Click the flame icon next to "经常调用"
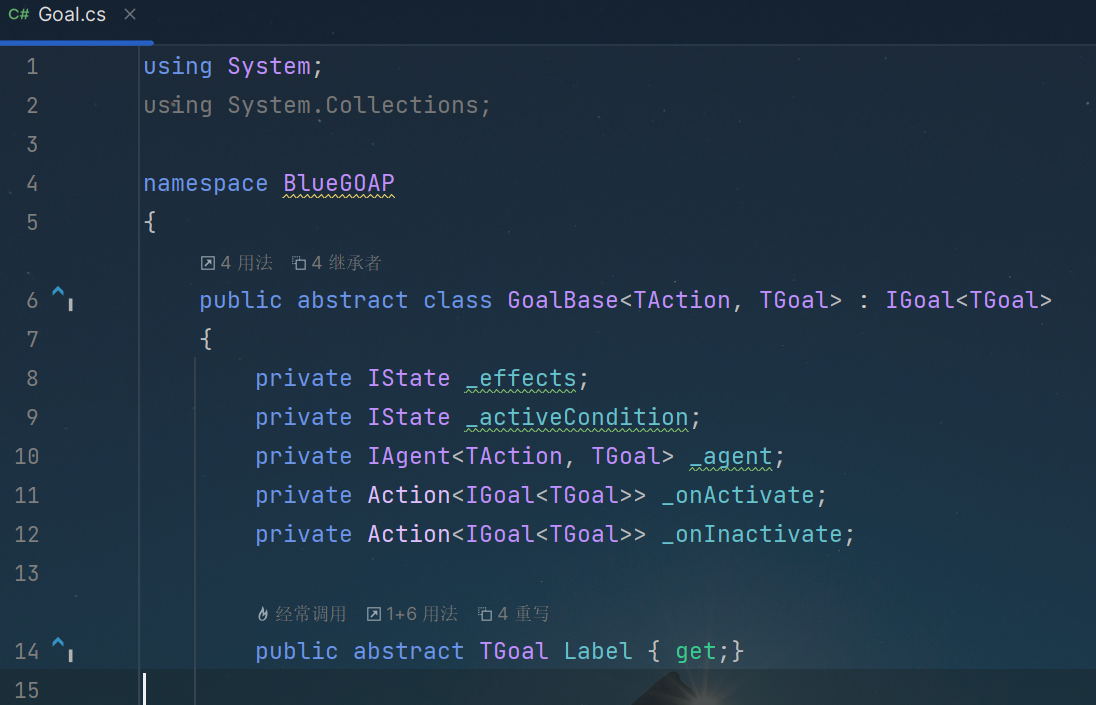1096x705 pixels. click(x=263, y=614)
